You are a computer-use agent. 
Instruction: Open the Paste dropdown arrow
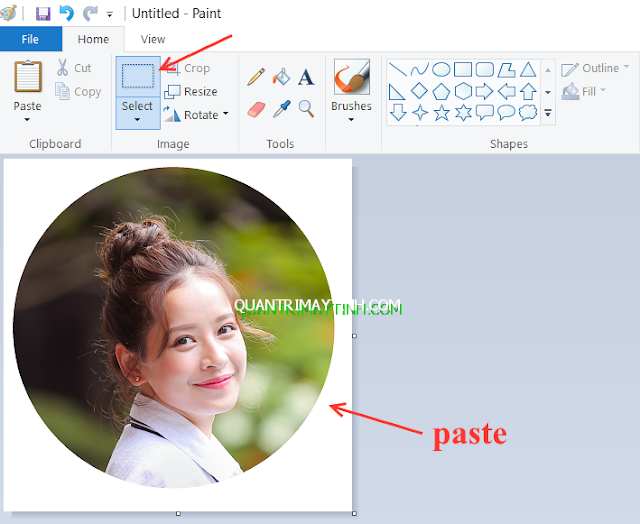tap(27, 120)
